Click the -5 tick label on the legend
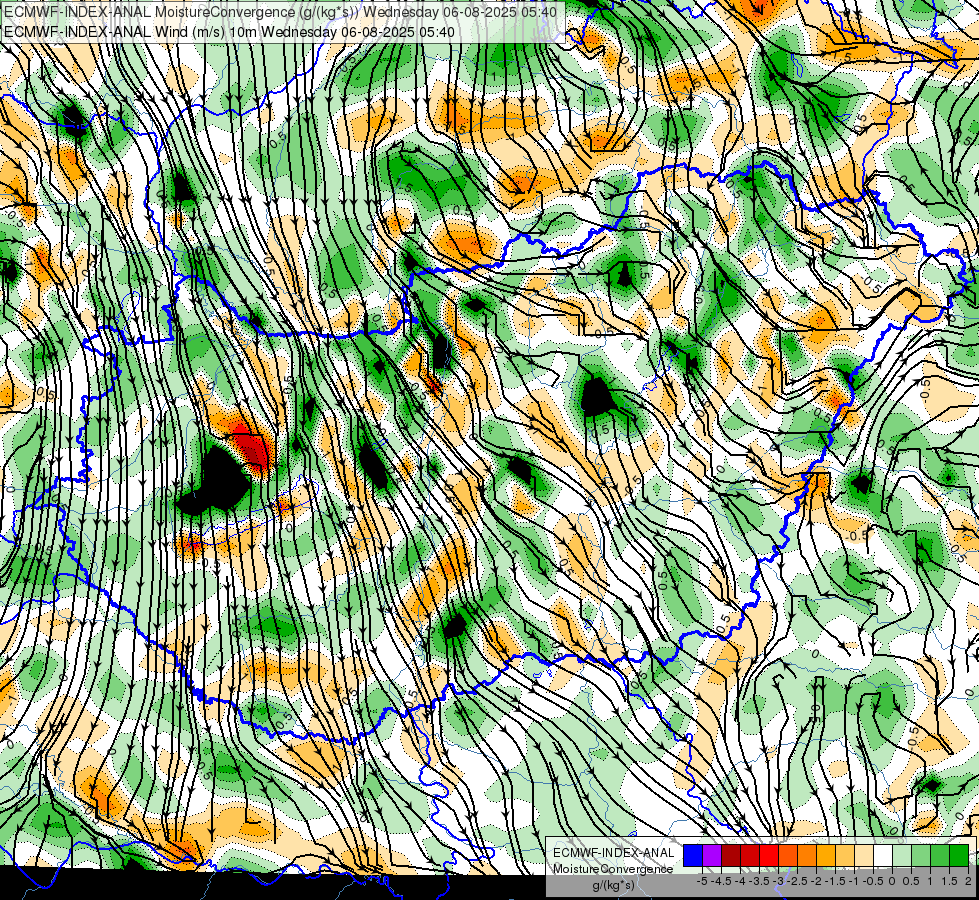The width and height of the screenshot is (979, 900). pyautogui.click(x=701, y=881)
